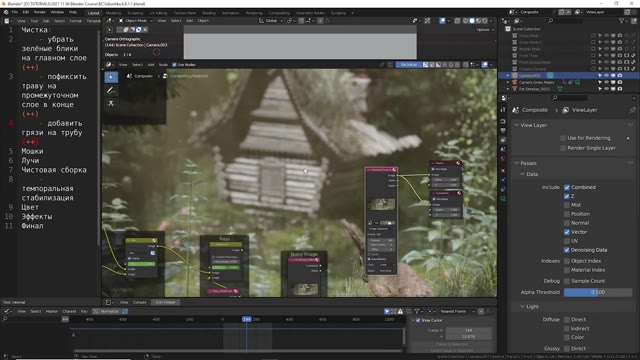Toggle the Backdrop button in node header
640x360 pixels.
click(x=409, y=64)
